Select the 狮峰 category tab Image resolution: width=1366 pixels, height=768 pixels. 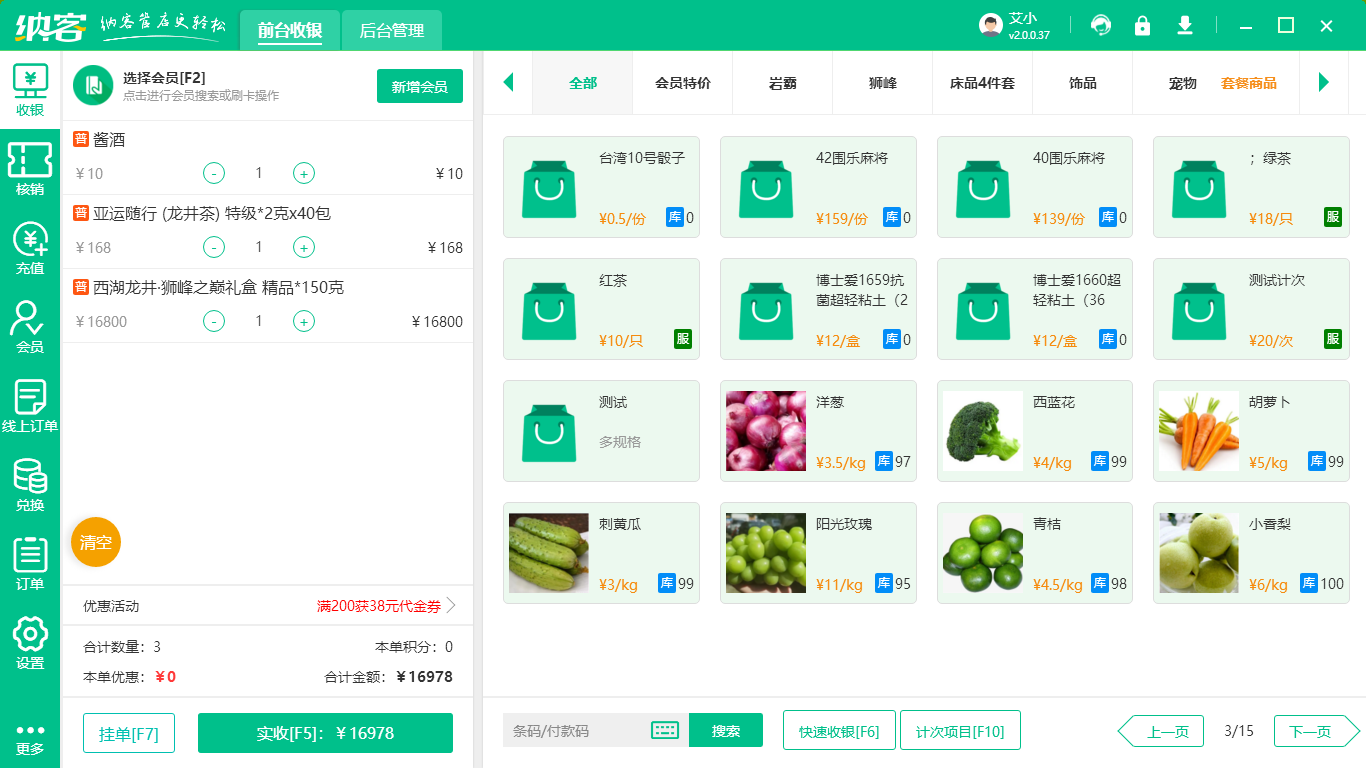pyautogui.click(x=883, y=83)
